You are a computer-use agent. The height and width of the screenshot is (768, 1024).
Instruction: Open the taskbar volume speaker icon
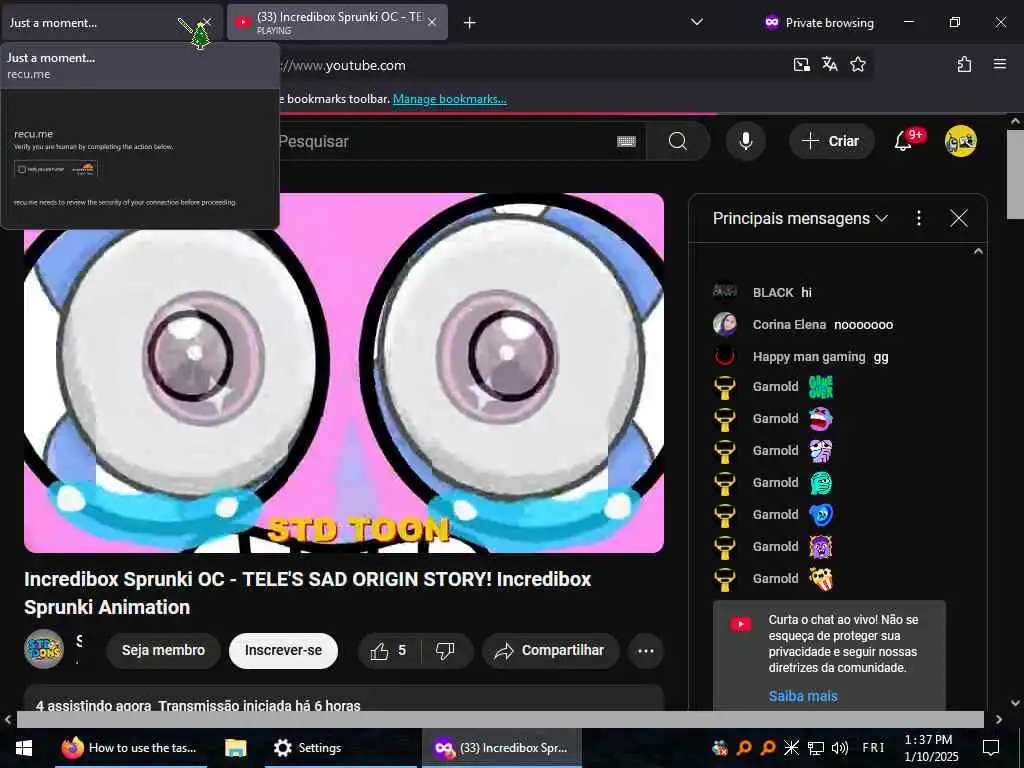click(x=840, y=748)
